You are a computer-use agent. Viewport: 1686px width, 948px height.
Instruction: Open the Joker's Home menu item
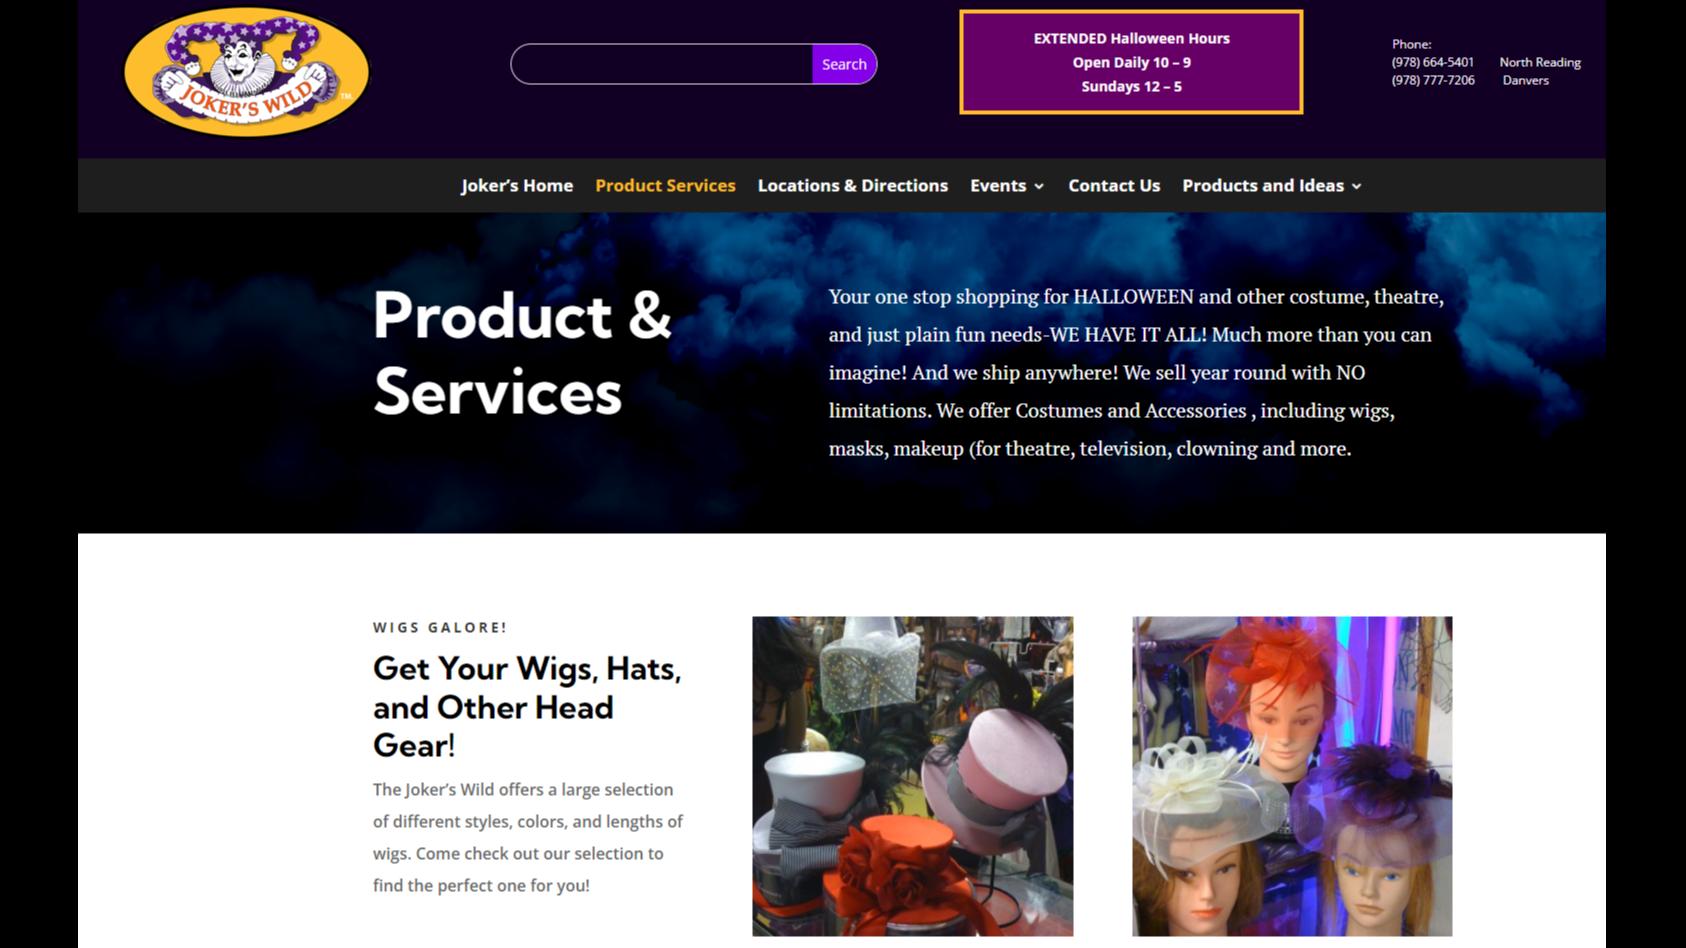click(517, 186)
